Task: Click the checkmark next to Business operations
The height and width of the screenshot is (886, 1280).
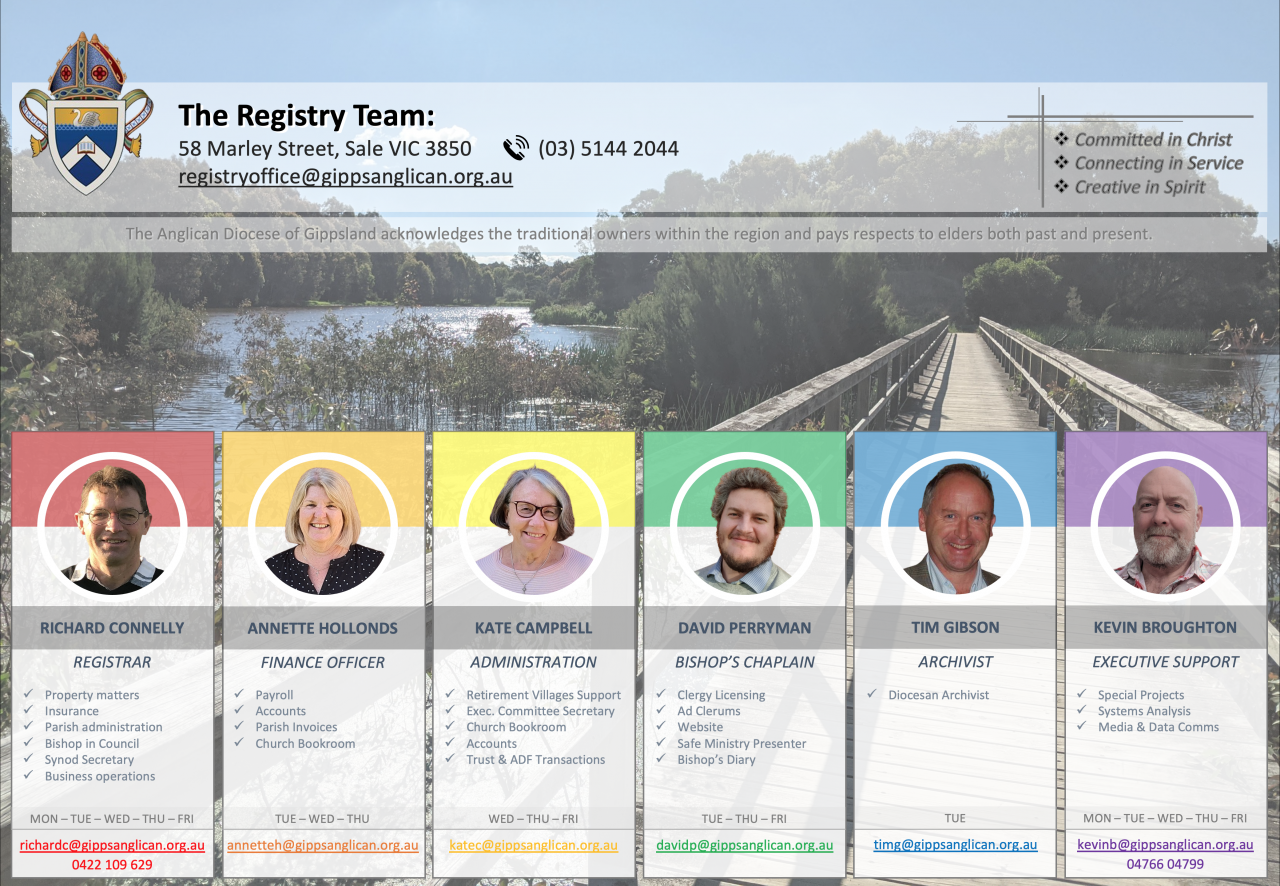Action: coord(27,775)
